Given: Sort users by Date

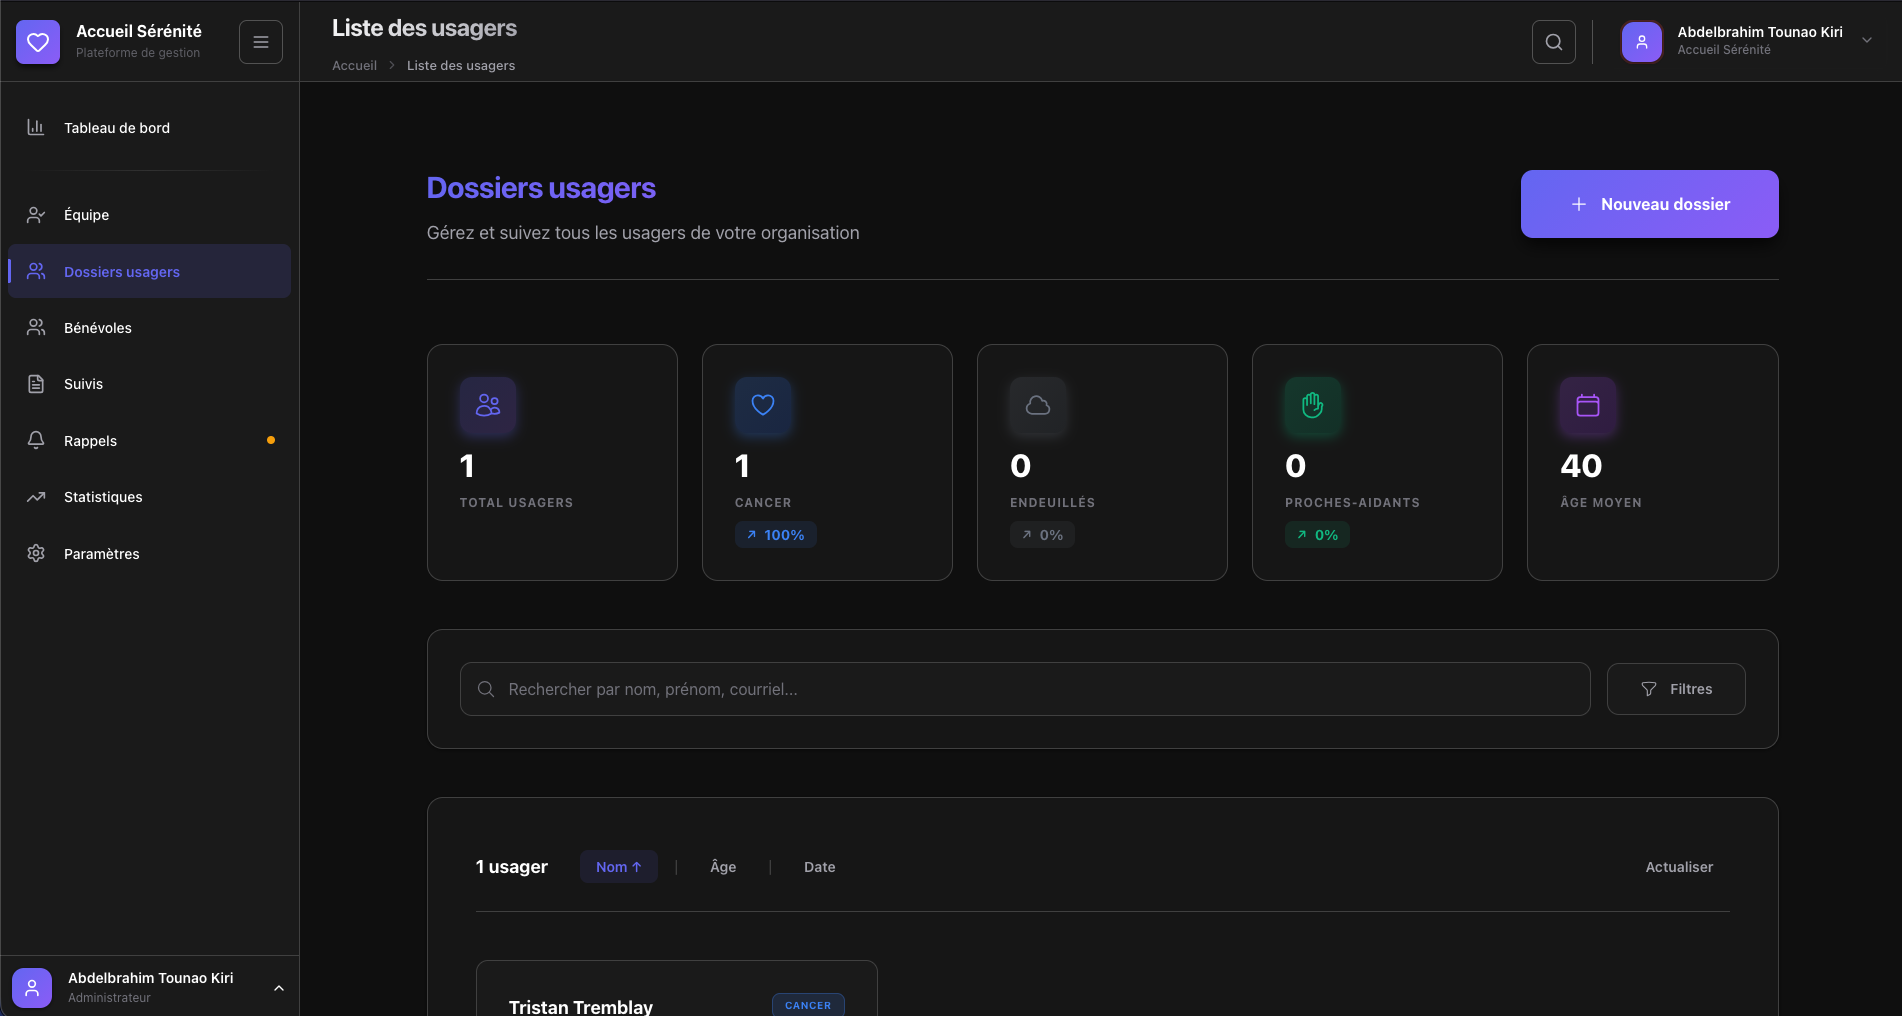Looking at the screenshot, I should [819, 867].
